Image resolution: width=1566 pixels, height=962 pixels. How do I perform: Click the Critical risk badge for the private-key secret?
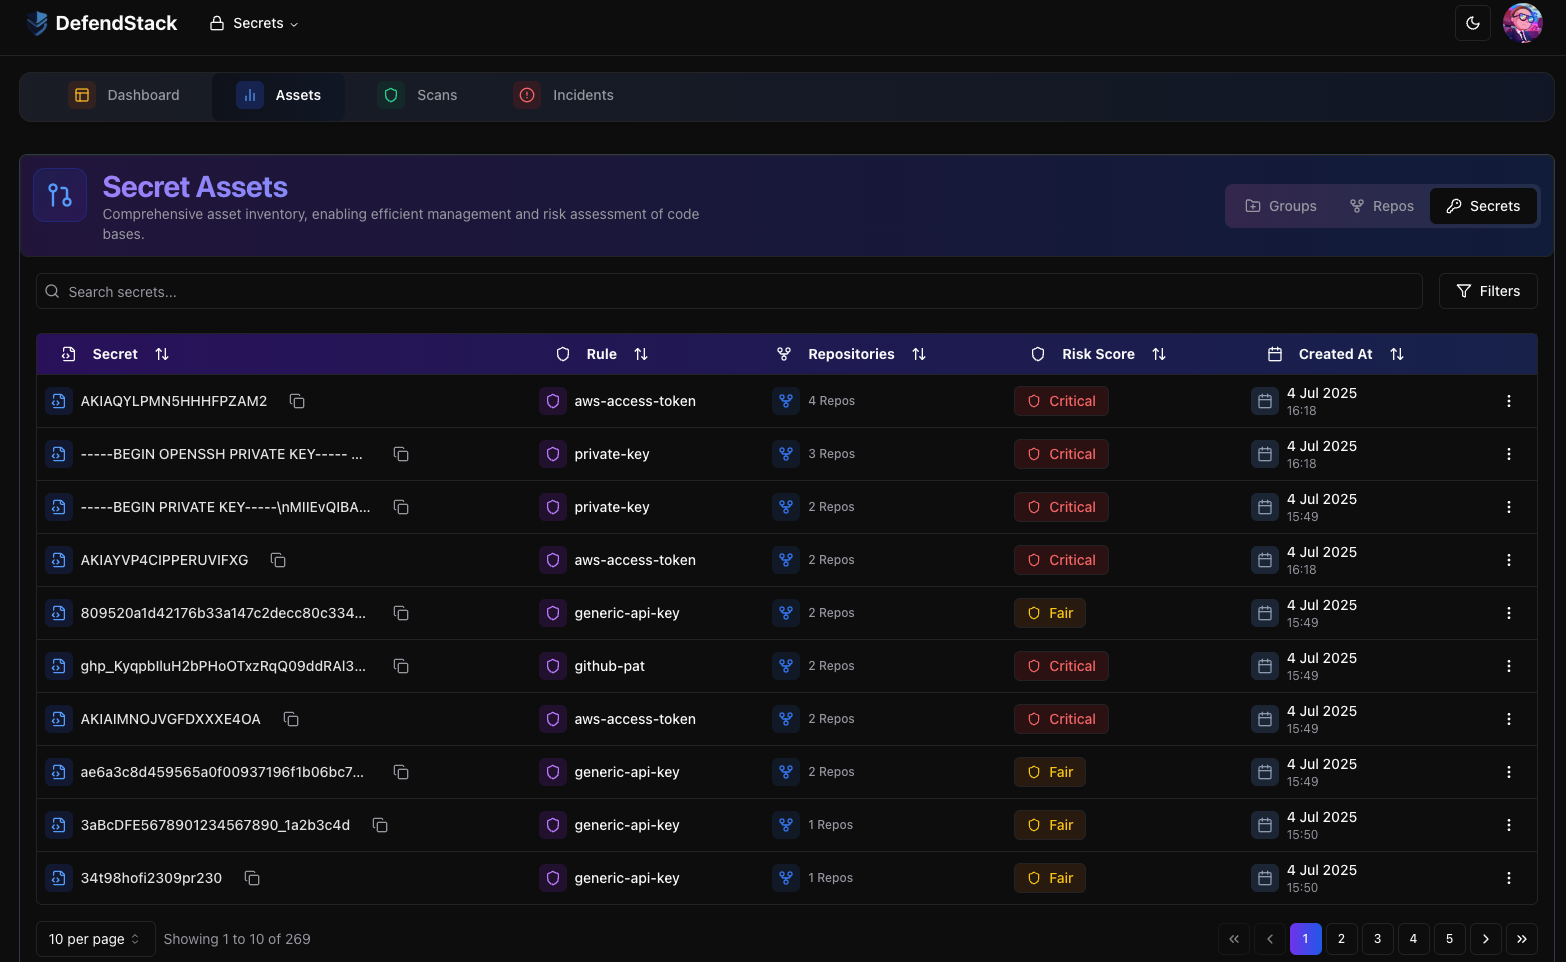(1061, 453)
